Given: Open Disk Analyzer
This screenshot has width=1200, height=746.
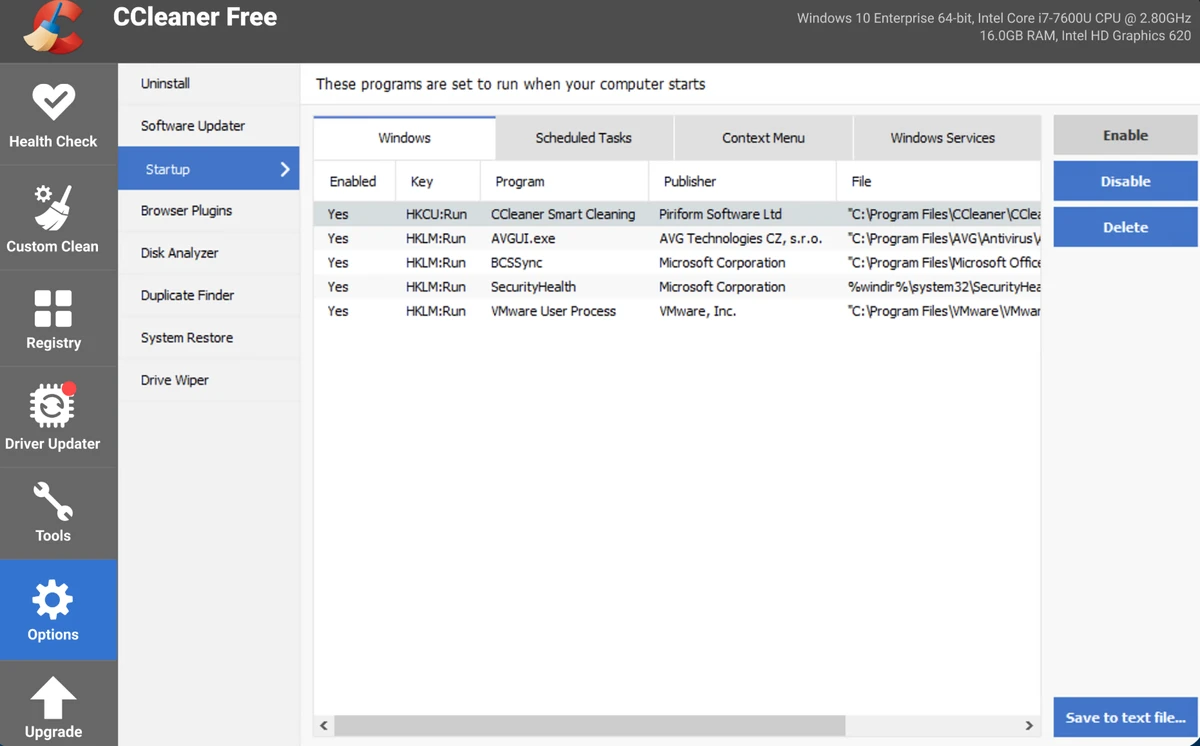Looking at the screenshot, I should pyautogui.click(x=209, y=253).
